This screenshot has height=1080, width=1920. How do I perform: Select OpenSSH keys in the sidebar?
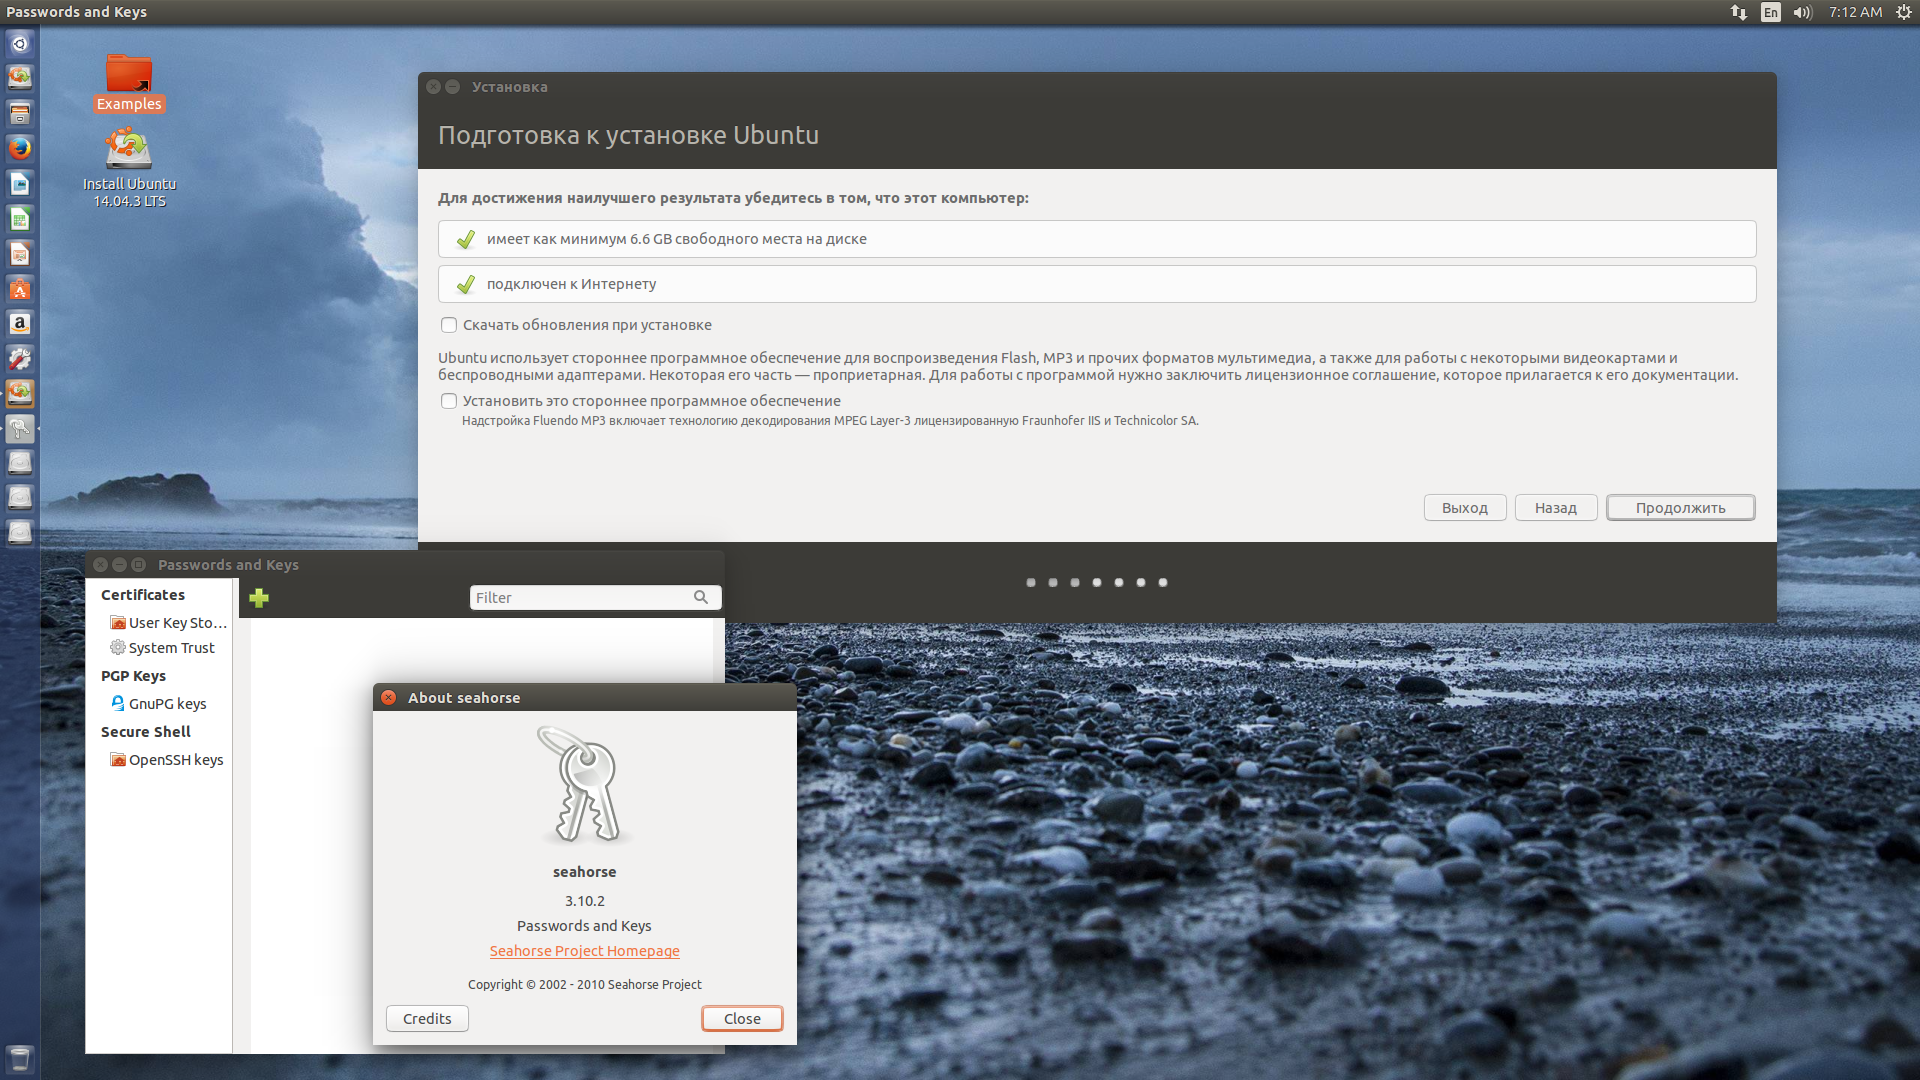[x=167, y=760]
